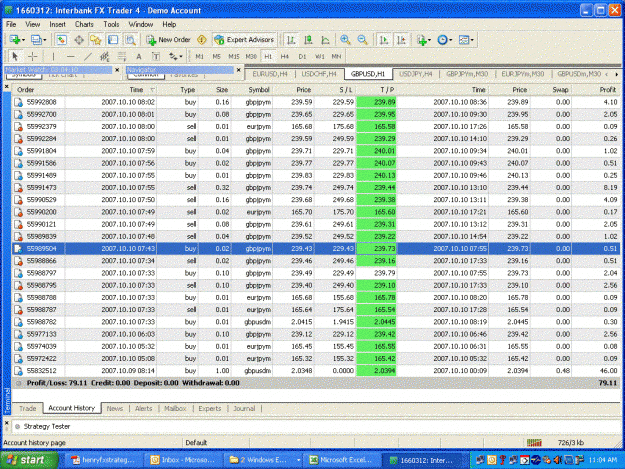Select the Text Label 'T' tool
625x469 pixels.
[x=156, y=56]
